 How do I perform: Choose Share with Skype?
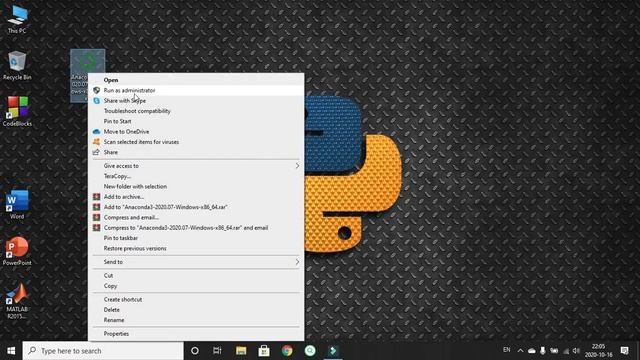pos(196,100)
